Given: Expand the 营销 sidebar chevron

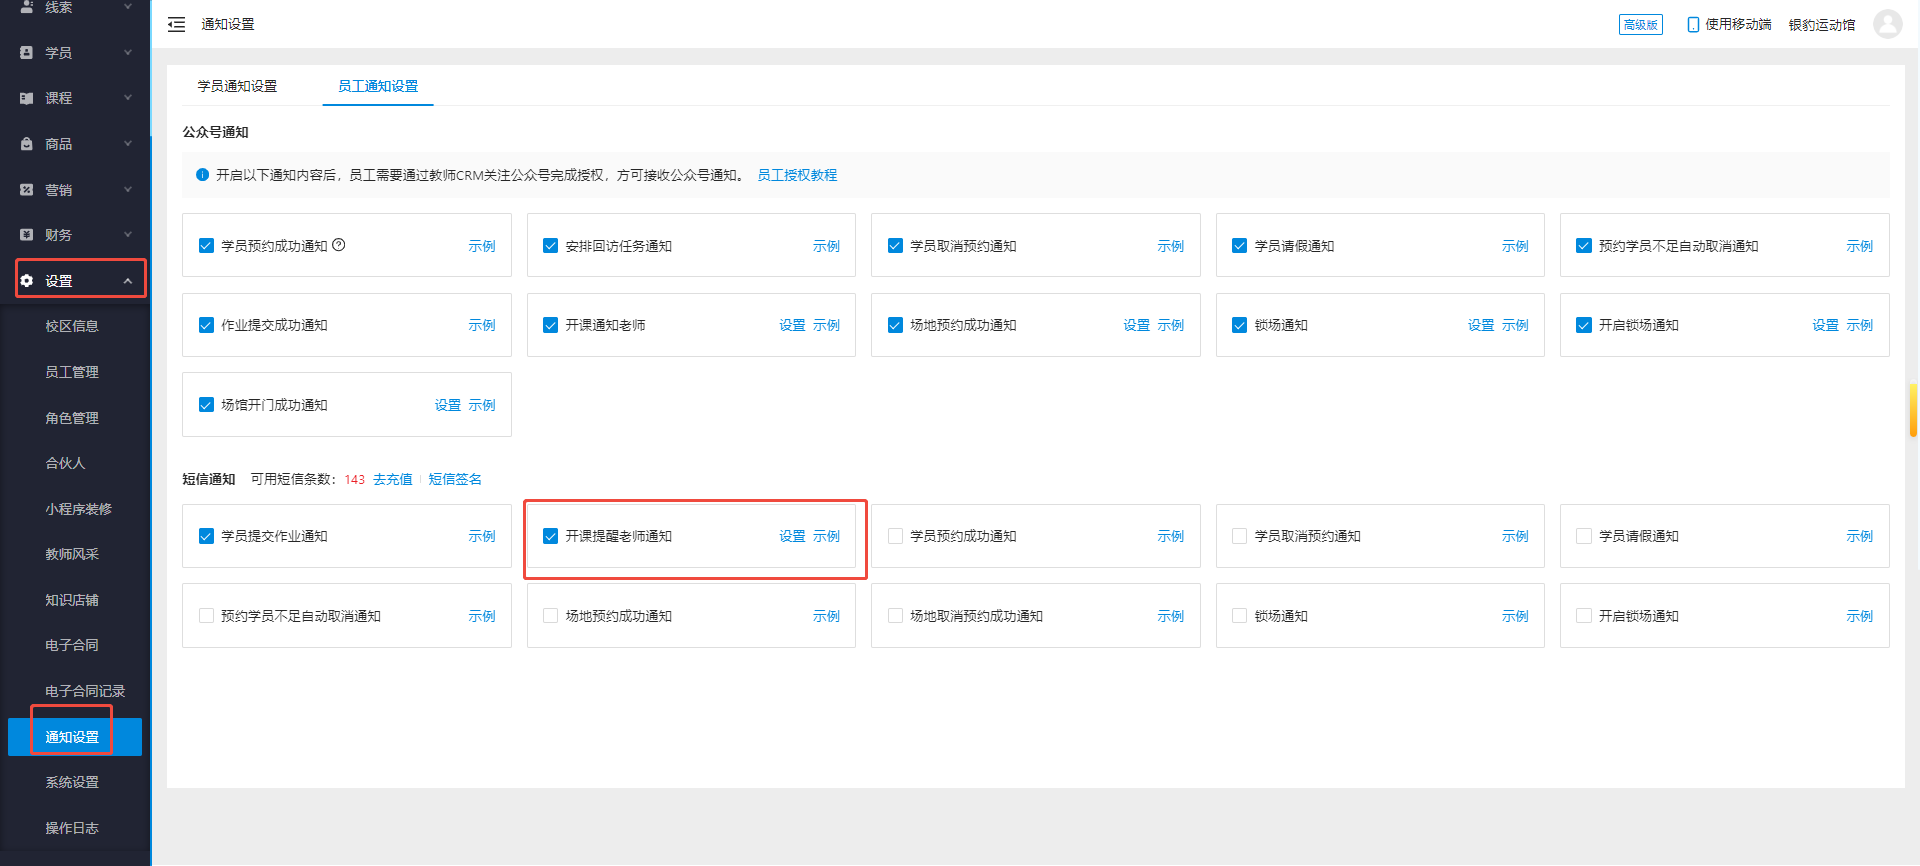Looking at the screenshot, I should click(128, 189).
